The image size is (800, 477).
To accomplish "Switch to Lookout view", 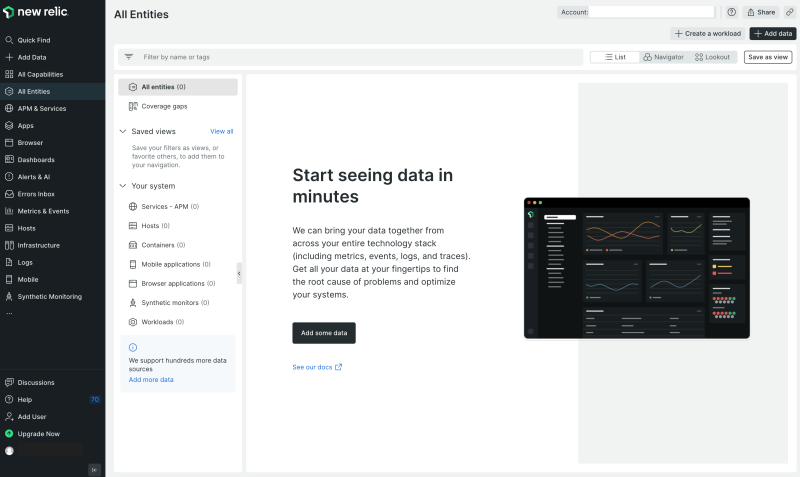I will tap(712, 57).
